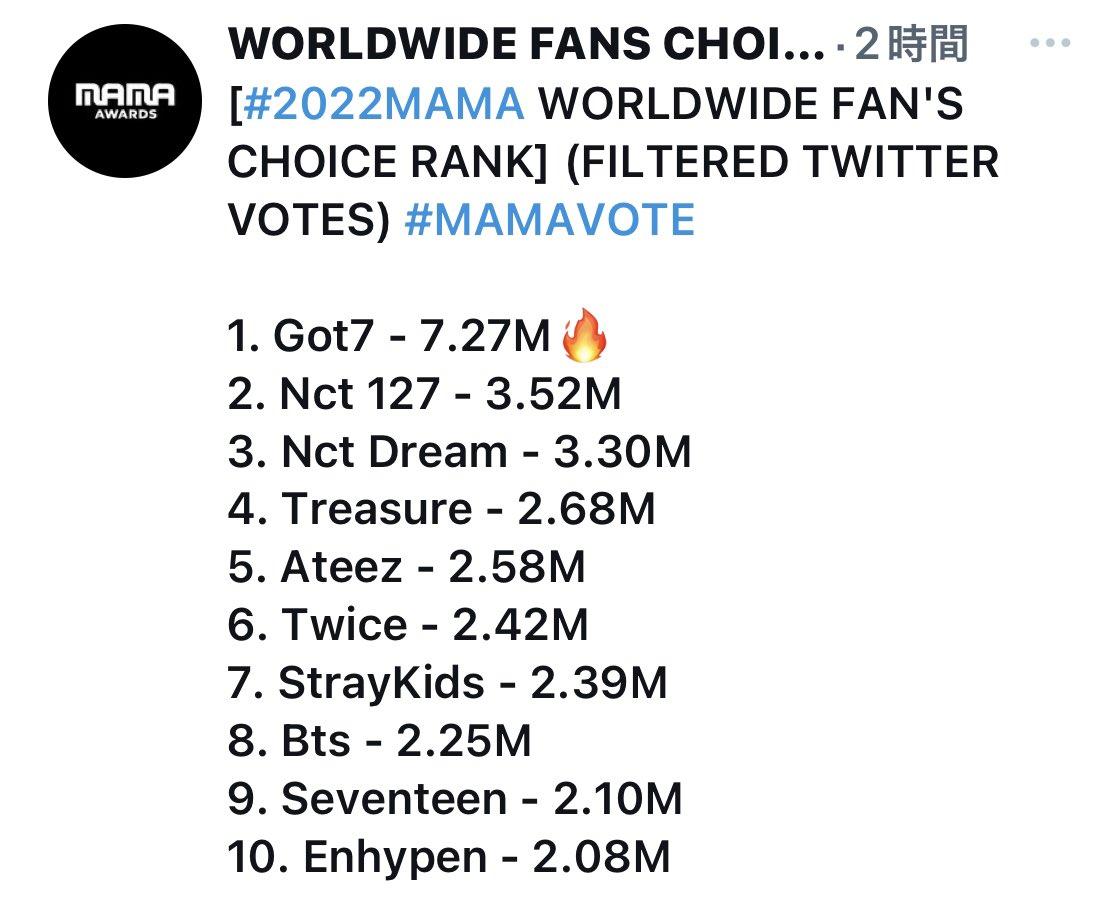The width and height of the screenshot is (1100, 898).
Task: Open the three-dot more options menu
Action: coord(1050,43)
